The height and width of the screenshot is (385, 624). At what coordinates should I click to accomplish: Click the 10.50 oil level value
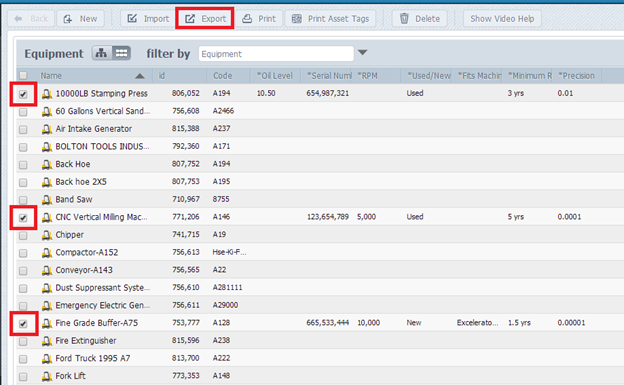coord(266,93)
